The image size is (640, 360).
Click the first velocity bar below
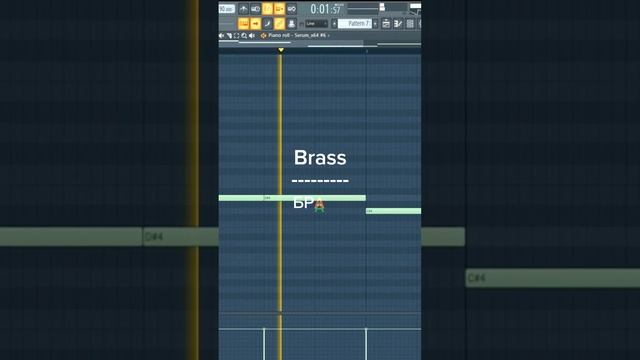click(x=264, y=344)
